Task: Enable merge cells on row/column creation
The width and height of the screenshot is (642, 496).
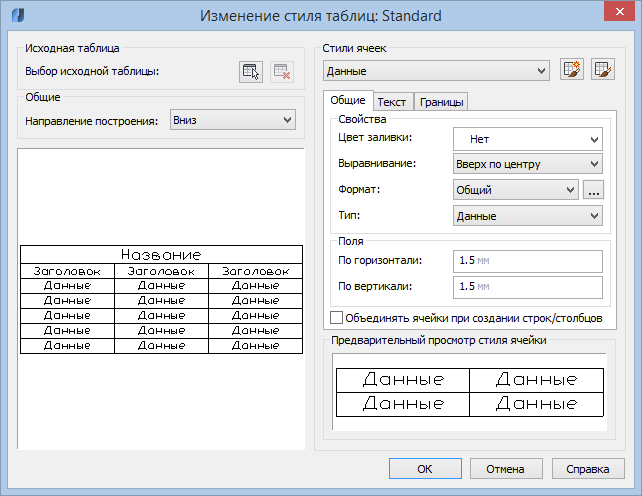Action: pyautogui.click(x=336, y=318)
